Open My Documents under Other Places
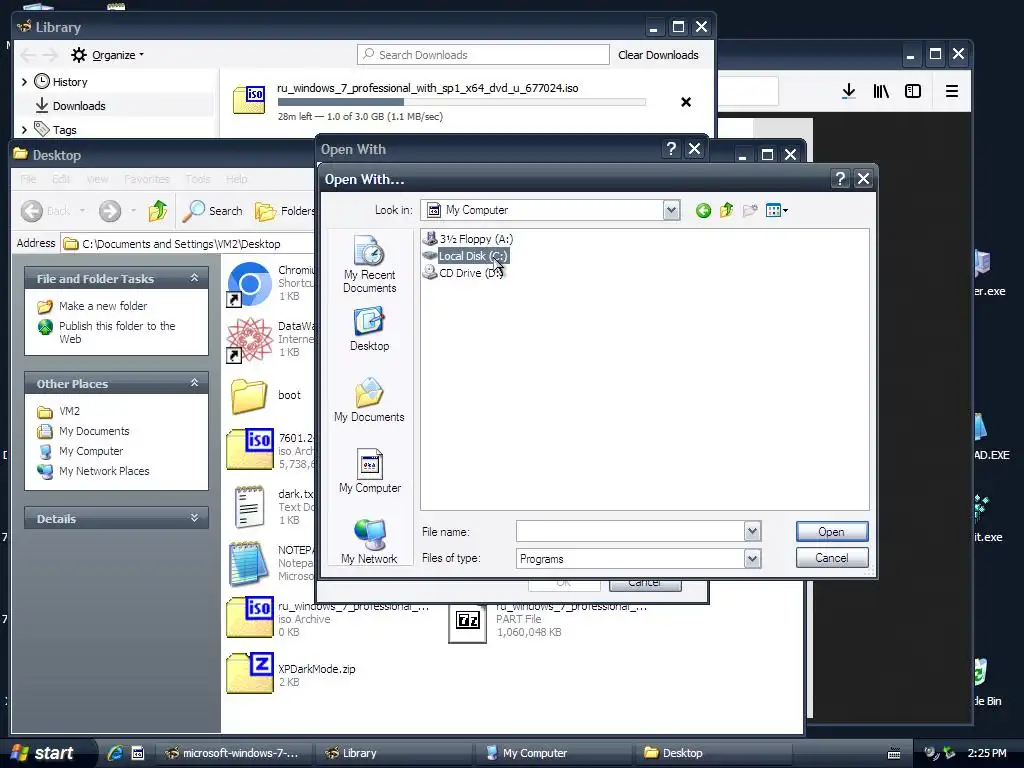The height and width of the screenshot is (768, 1024). pos(94,431)
